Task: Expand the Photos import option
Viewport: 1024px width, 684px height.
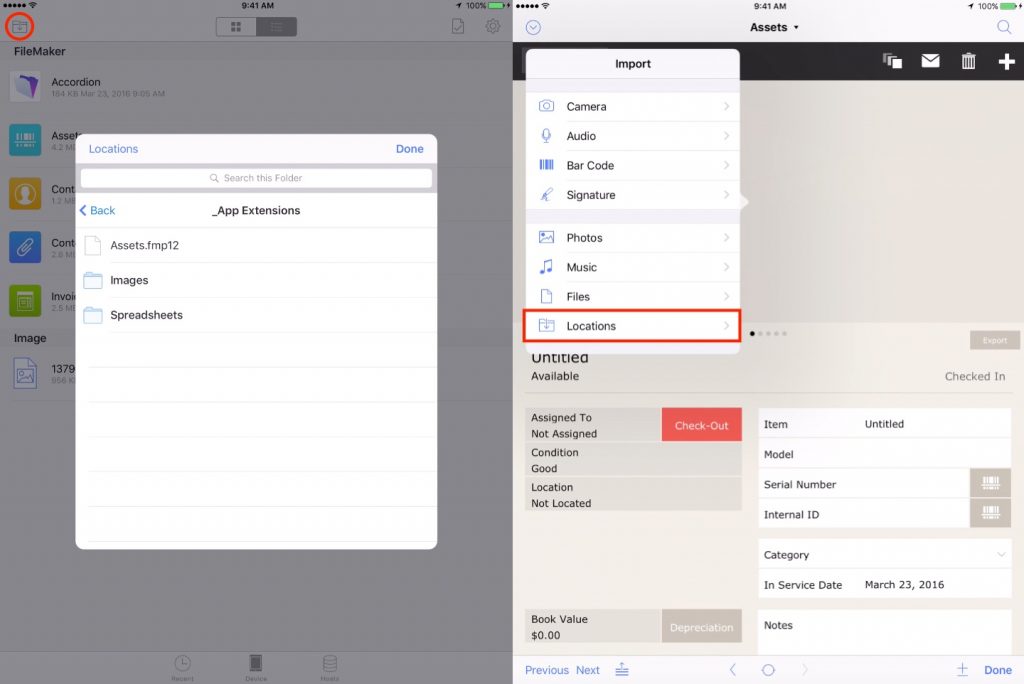Action: coord(586,237)
